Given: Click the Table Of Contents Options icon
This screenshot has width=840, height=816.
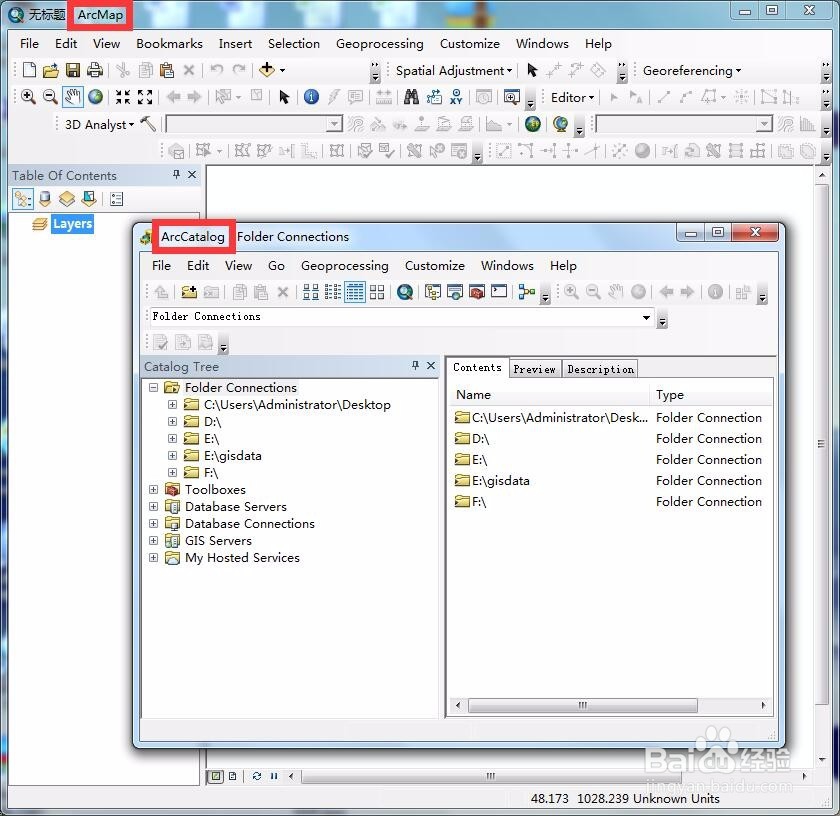Looking at the screenshot, I should point(116,199).
